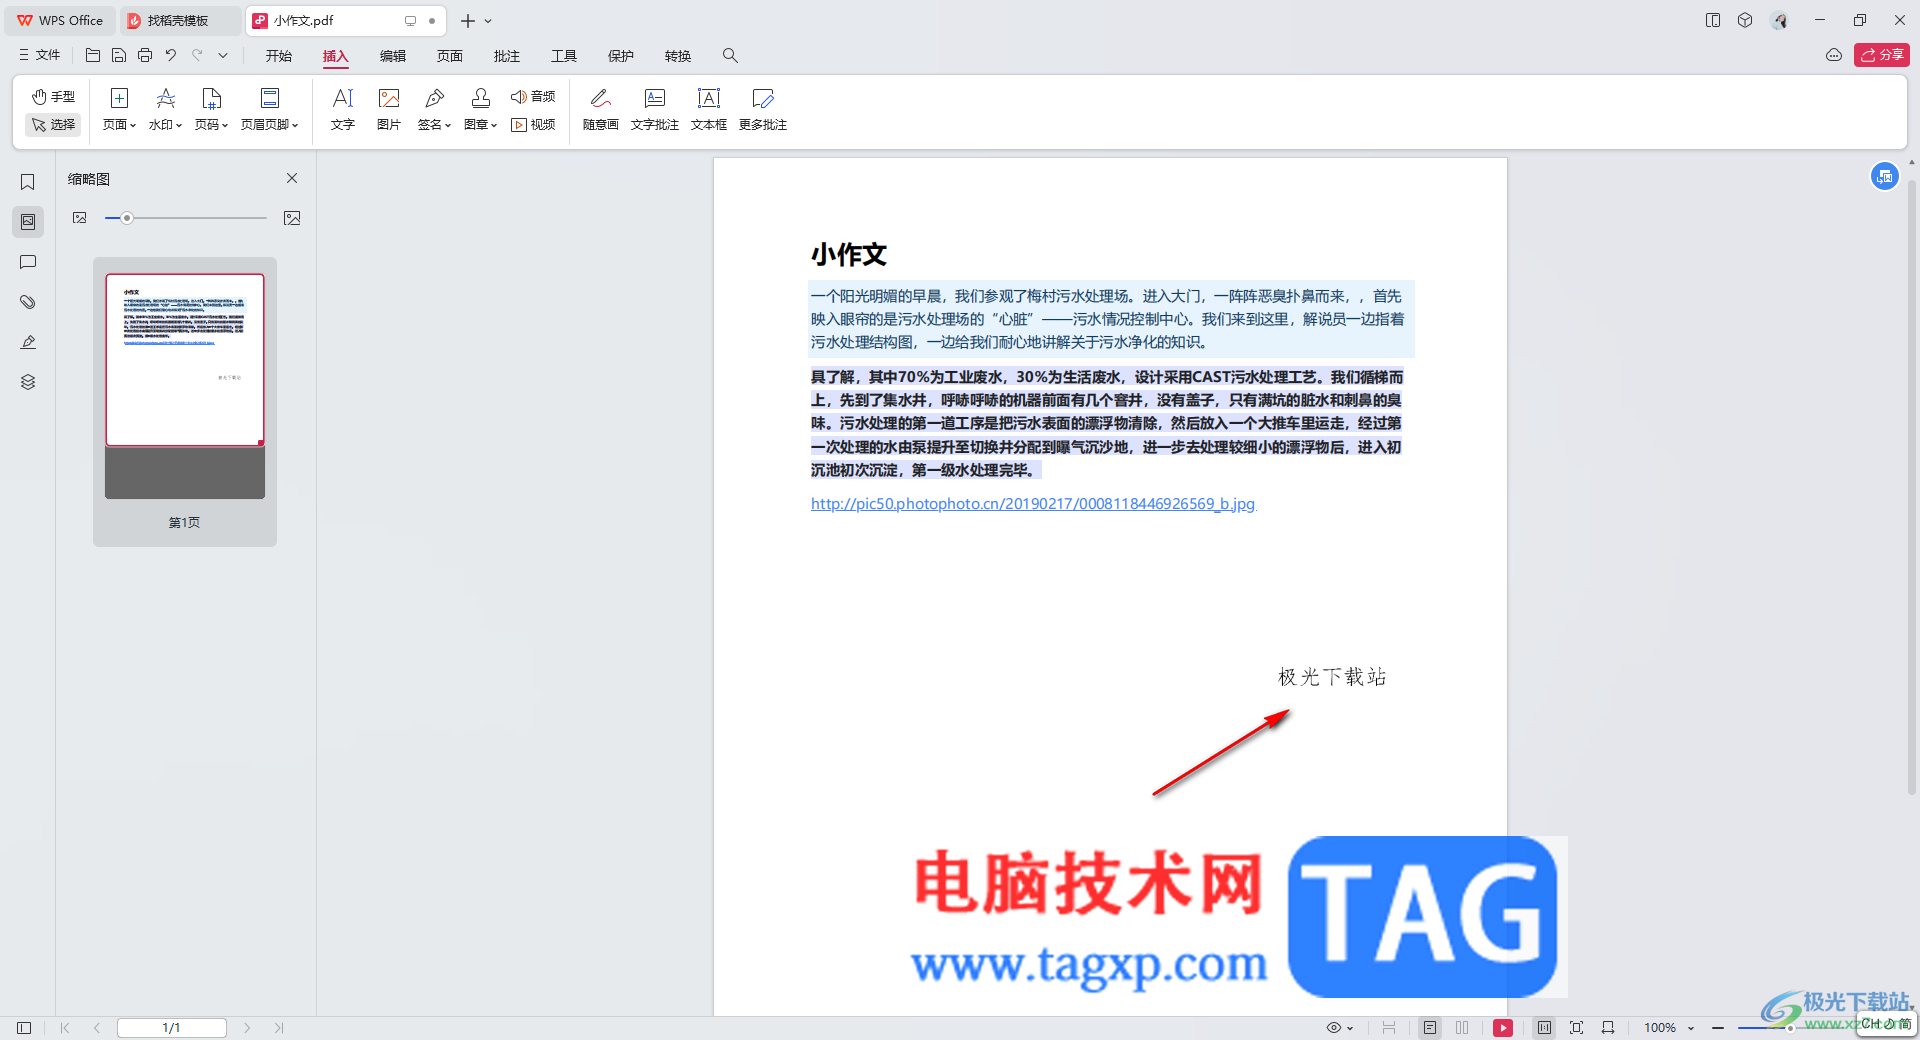Open the attachments paperclip panel

coord(28,302)
